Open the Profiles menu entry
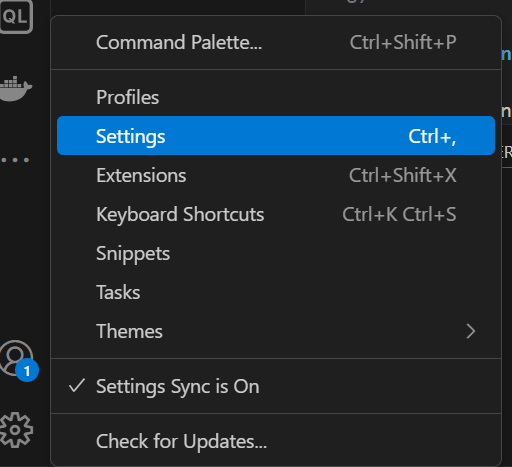The width and height of the screenshot is (512, 467). tap(276, 97)
